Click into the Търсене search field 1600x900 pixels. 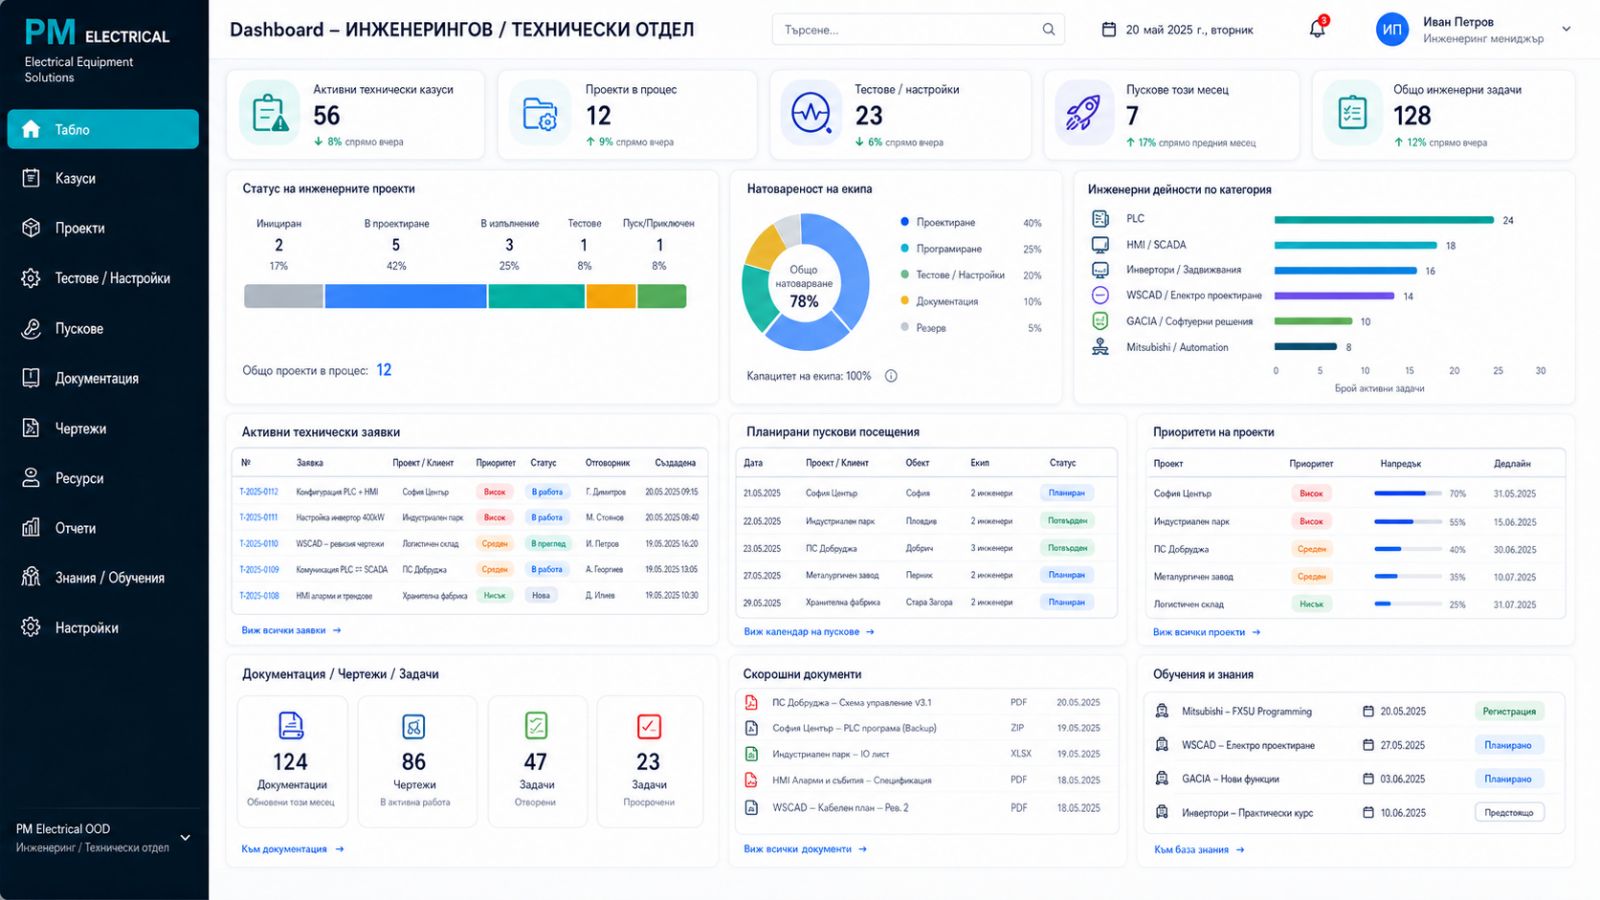tap(918, 30)
